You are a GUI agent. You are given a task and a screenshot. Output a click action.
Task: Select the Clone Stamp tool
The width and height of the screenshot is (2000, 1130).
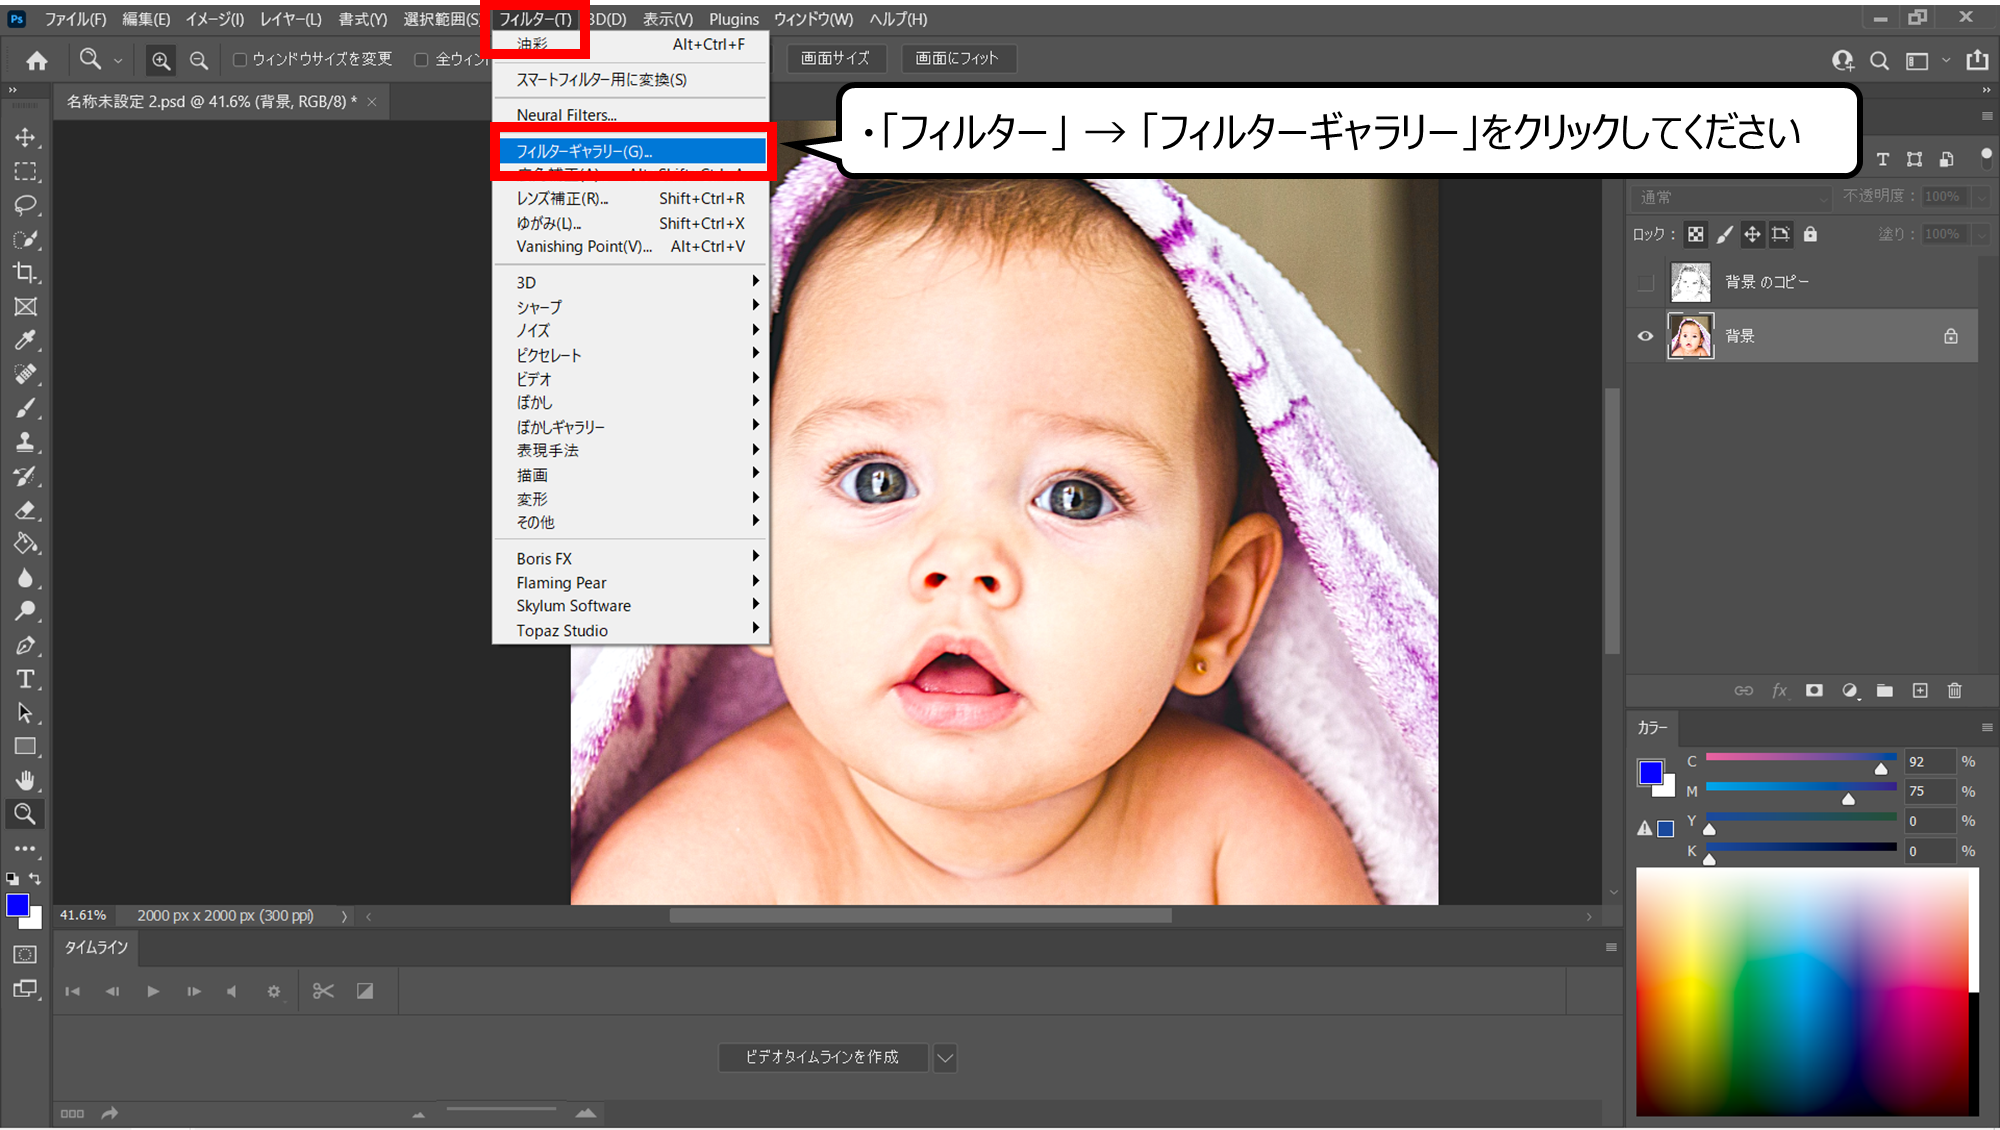(25, 441)
